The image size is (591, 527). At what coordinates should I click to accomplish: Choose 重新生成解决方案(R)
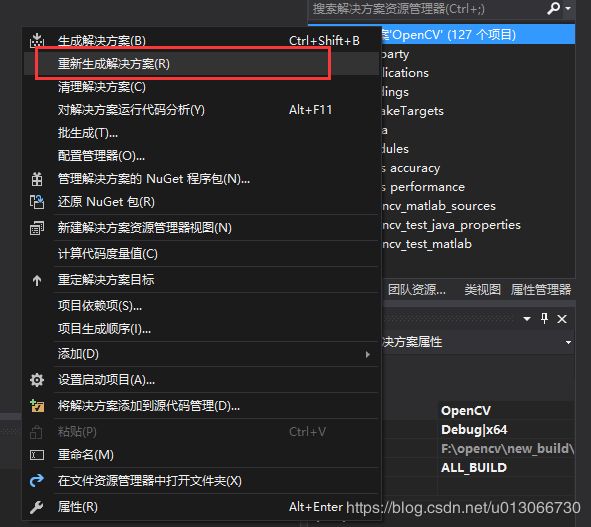(202, 63)
